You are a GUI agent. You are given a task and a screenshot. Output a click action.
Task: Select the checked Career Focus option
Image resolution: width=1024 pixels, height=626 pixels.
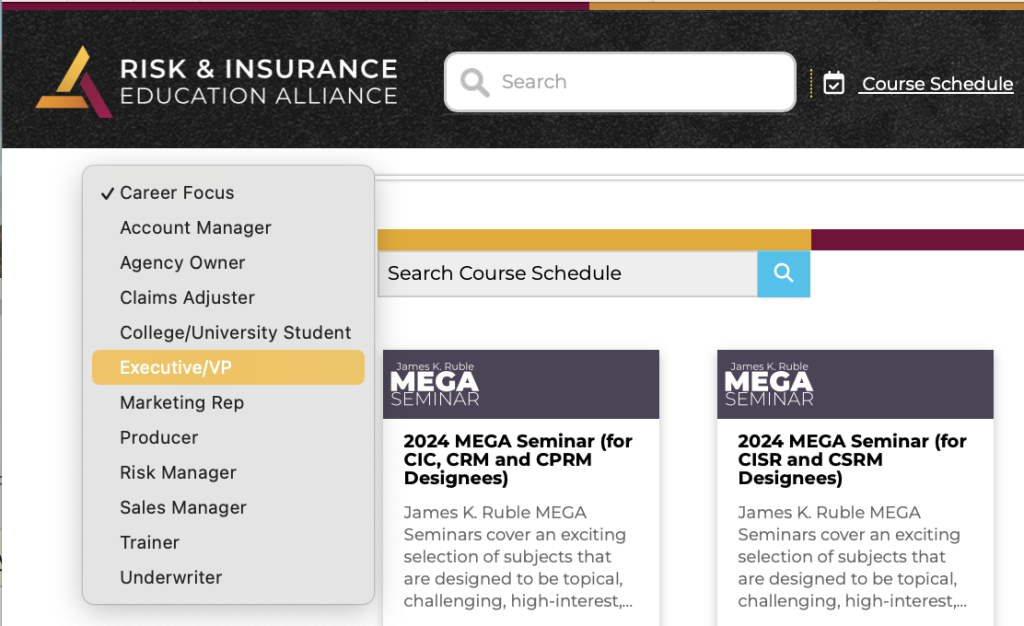tap(228, 193)
